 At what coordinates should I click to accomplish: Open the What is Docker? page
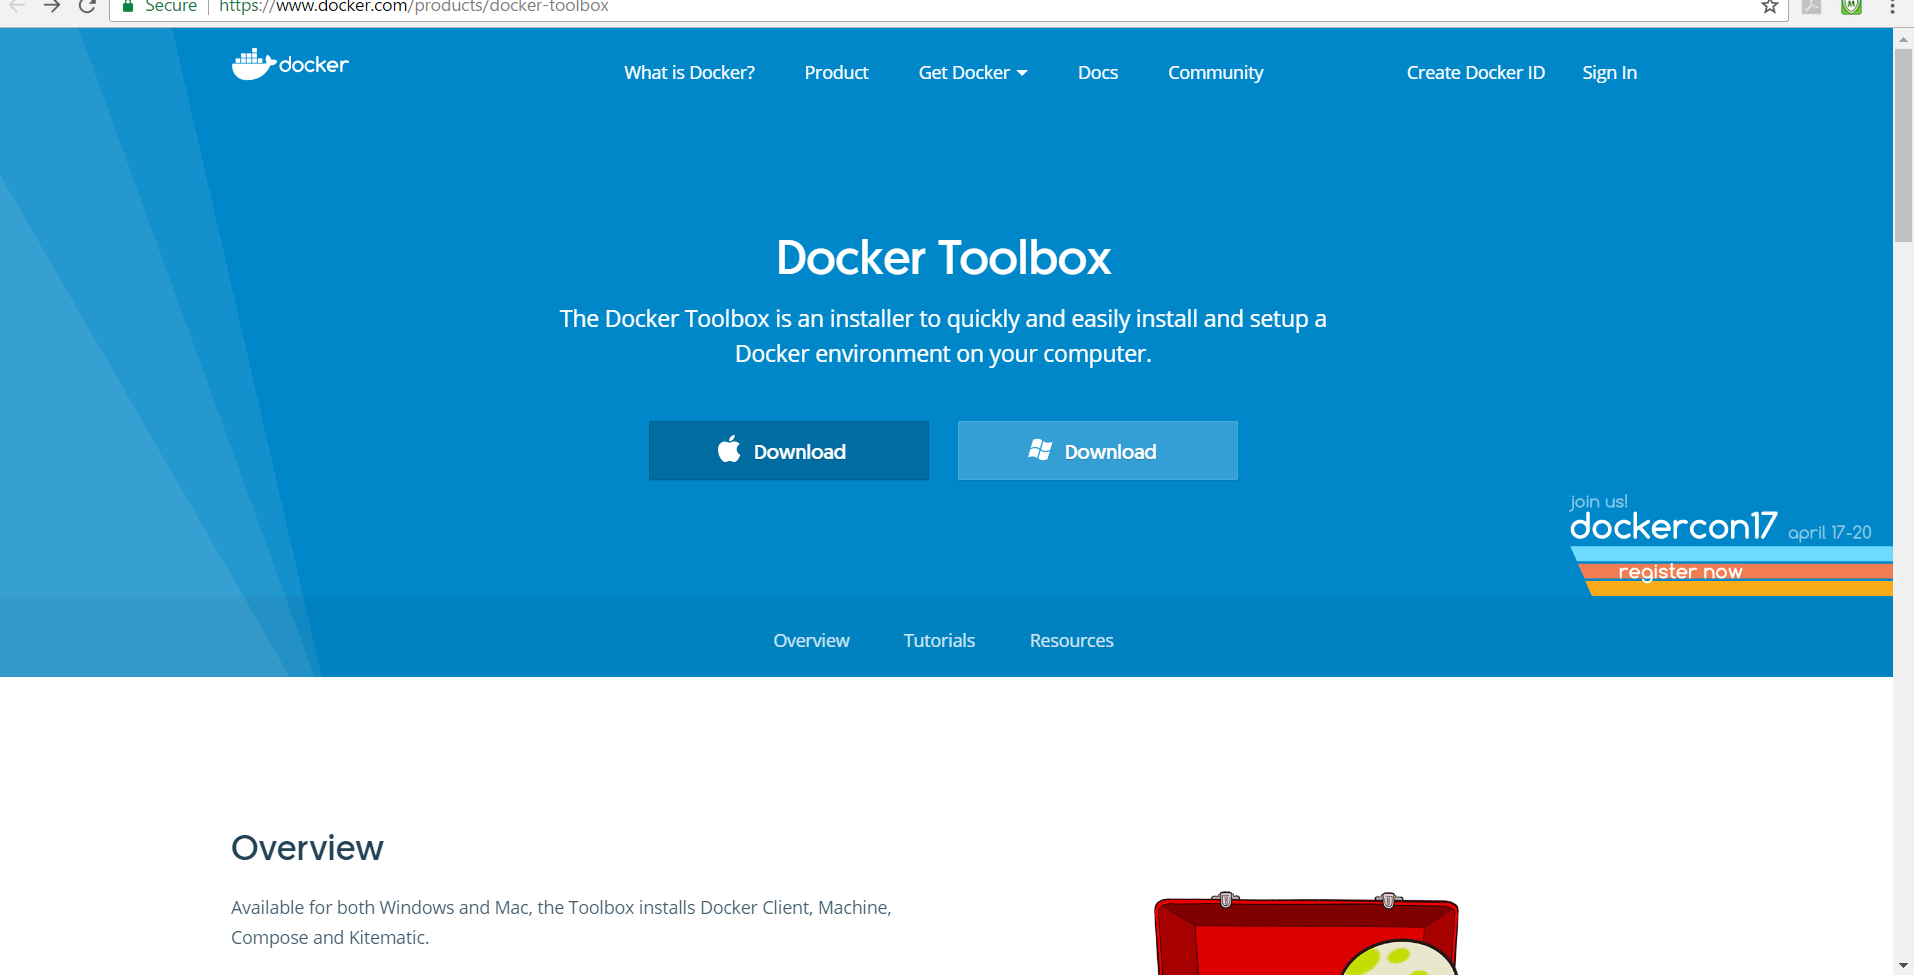point(689,73)
